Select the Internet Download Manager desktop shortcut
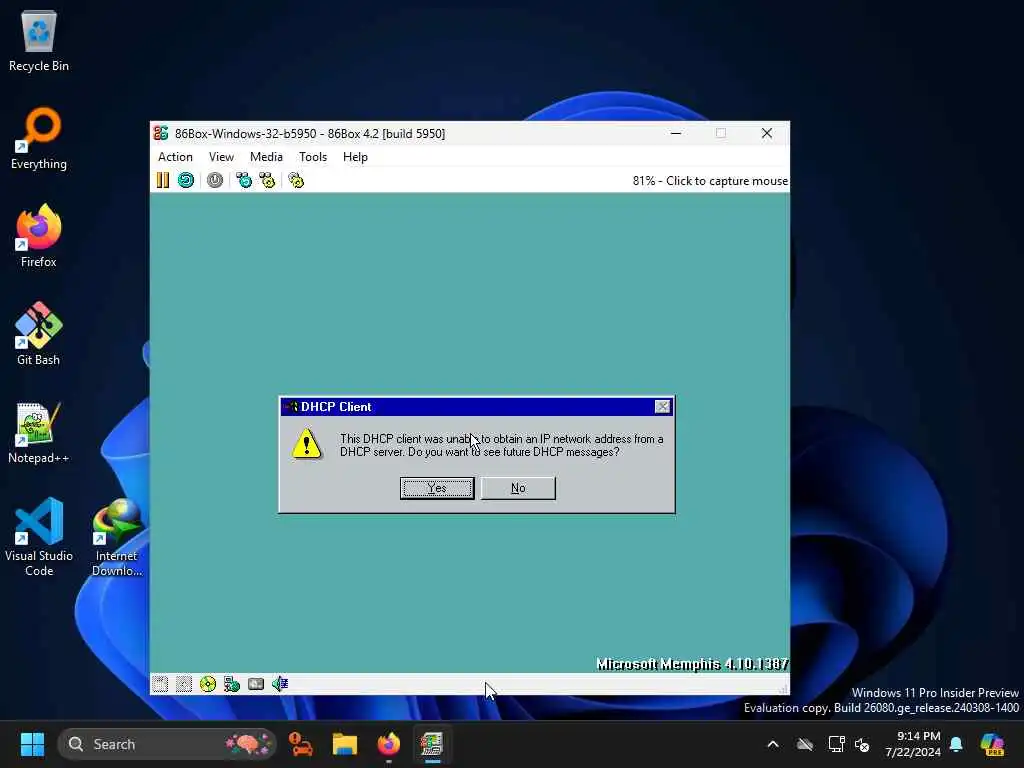1024x768 pixels. (x=117, y=537)
